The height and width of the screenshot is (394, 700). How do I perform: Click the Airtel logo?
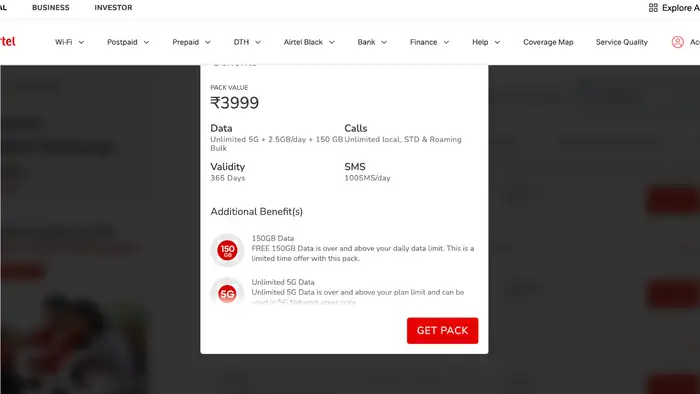point(8,41)
